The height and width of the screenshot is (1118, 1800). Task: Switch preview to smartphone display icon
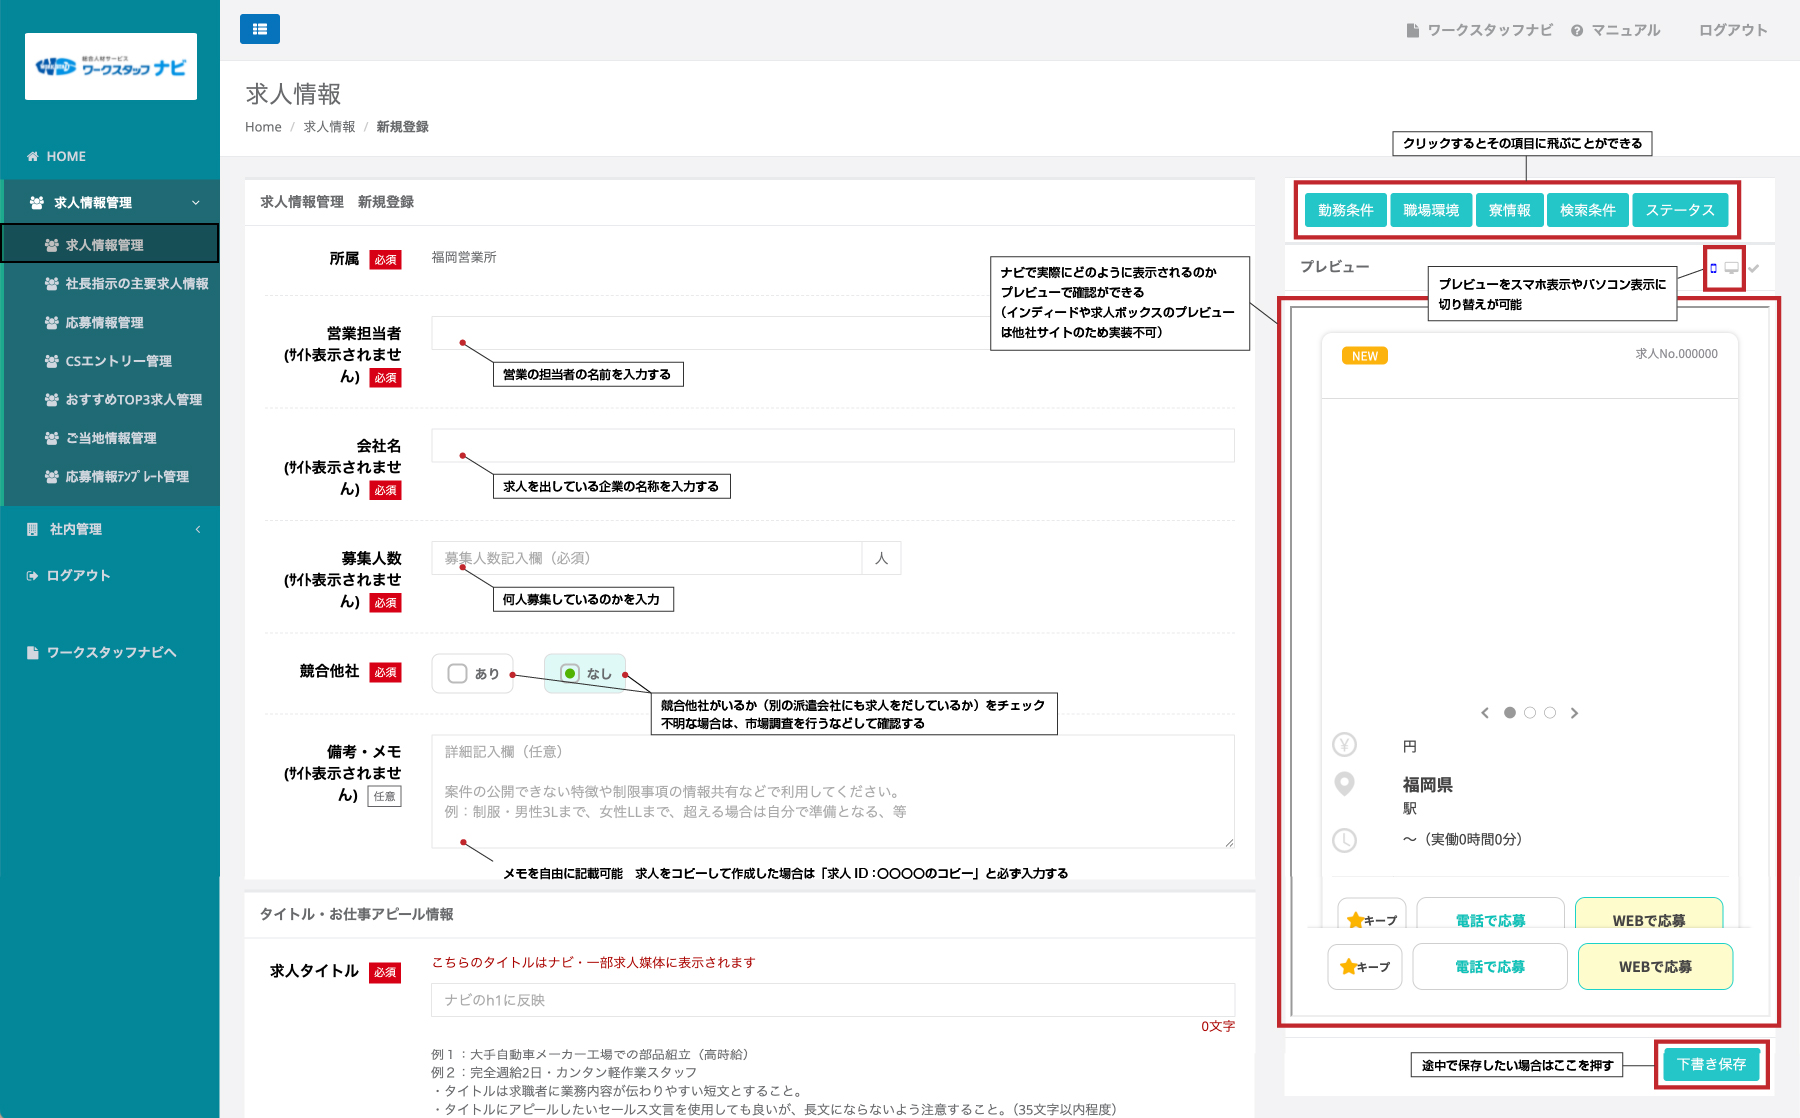click(x=1713, y=268)
